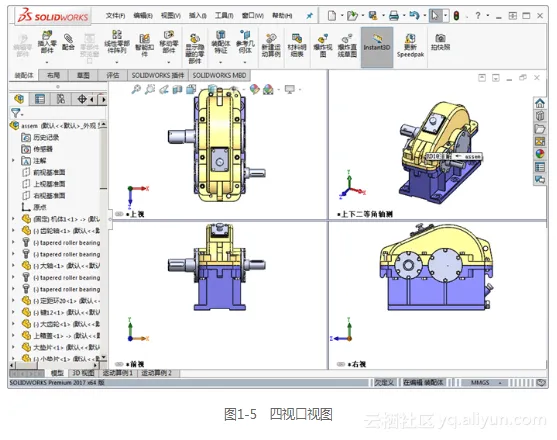Click the Rebuild traffic light icon
557x440 pixels.
tap(456, 16)
